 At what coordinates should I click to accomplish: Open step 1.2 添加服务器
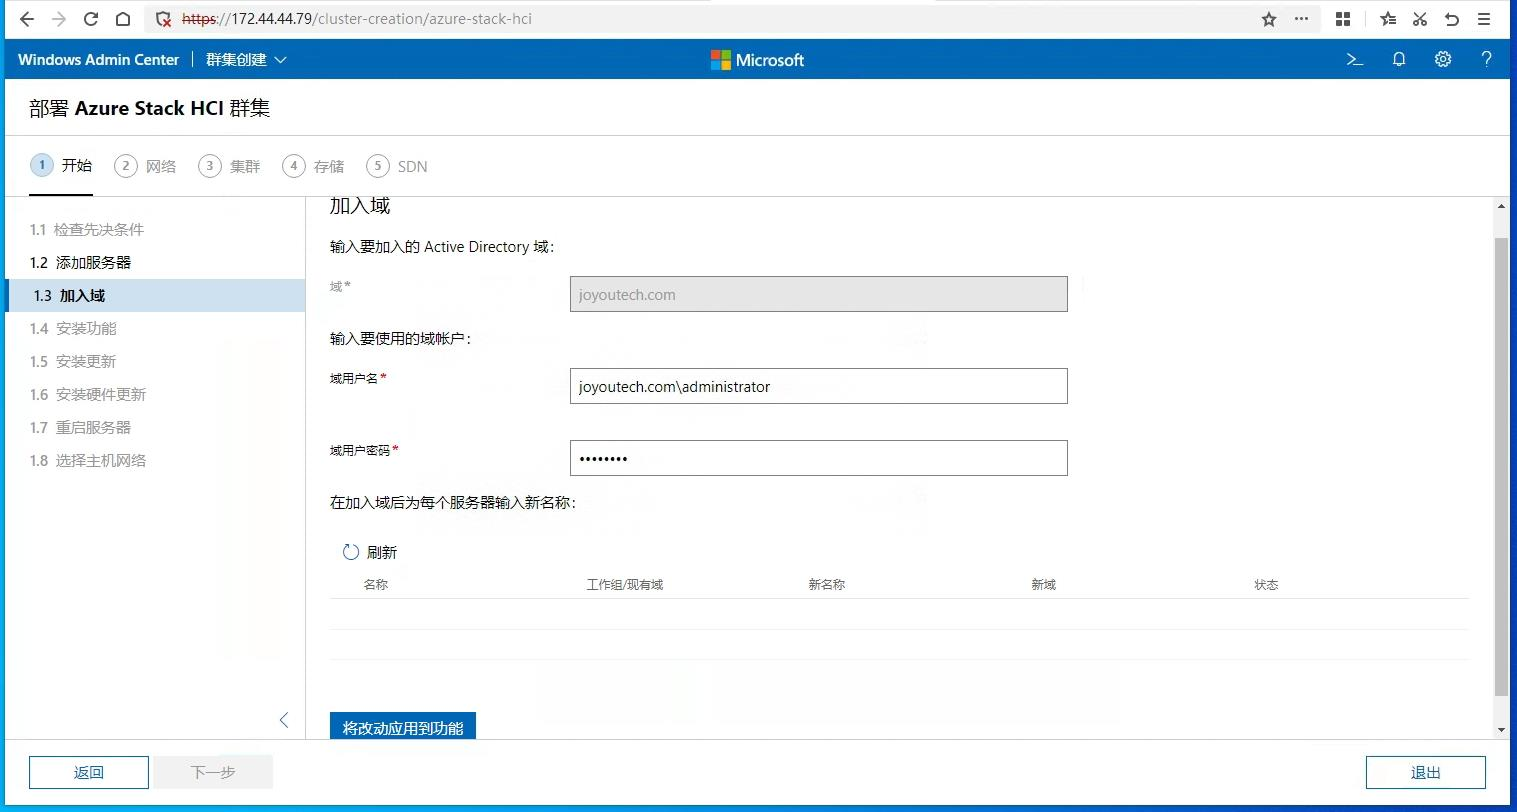pyautogui.click(x=80, y=262)
